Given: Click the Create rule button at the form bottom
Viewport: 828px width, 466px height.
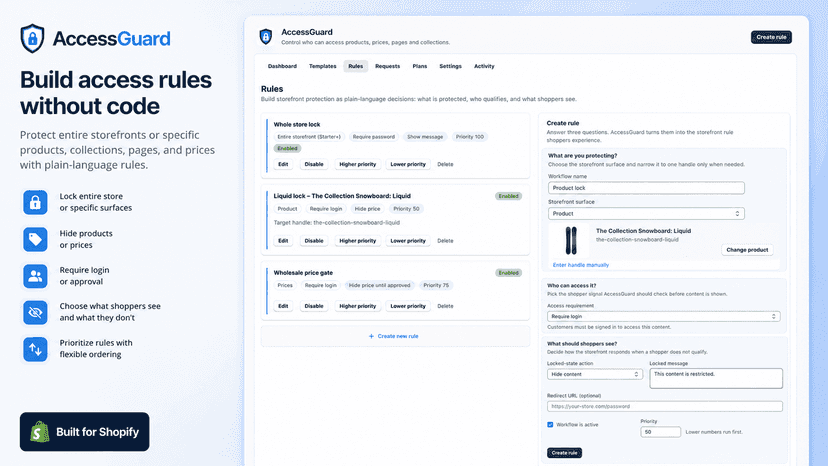Looking at the screenshot, I should tap(564, 453).
